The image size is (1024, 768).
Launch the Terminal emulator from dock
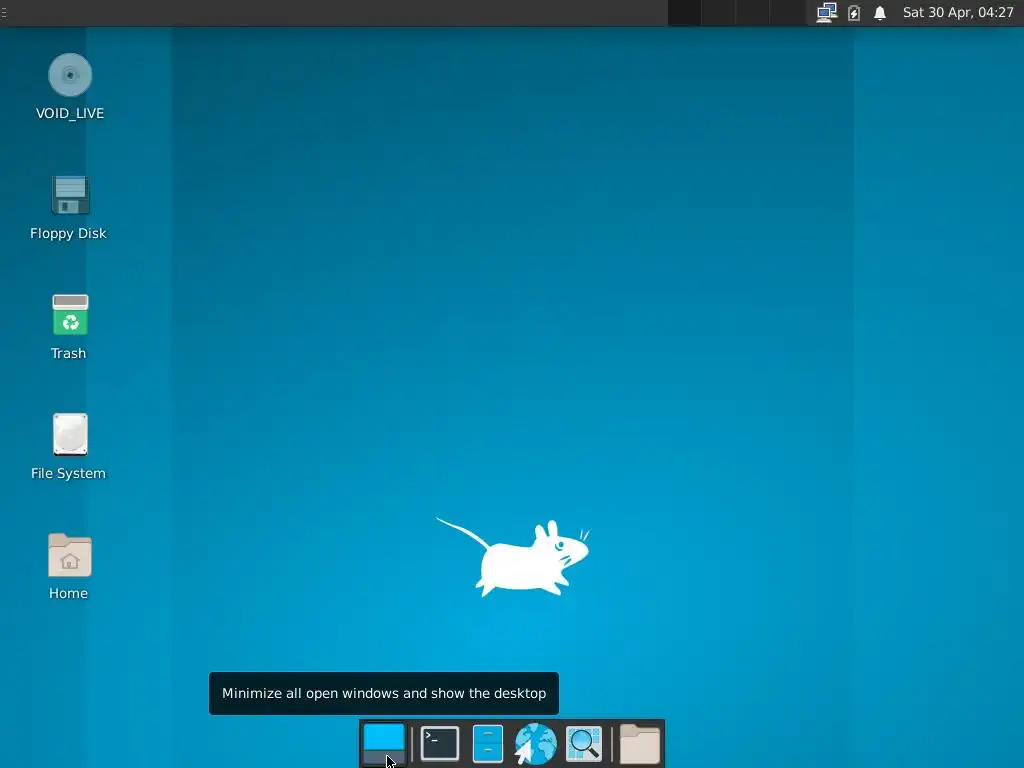click(440, 744)
